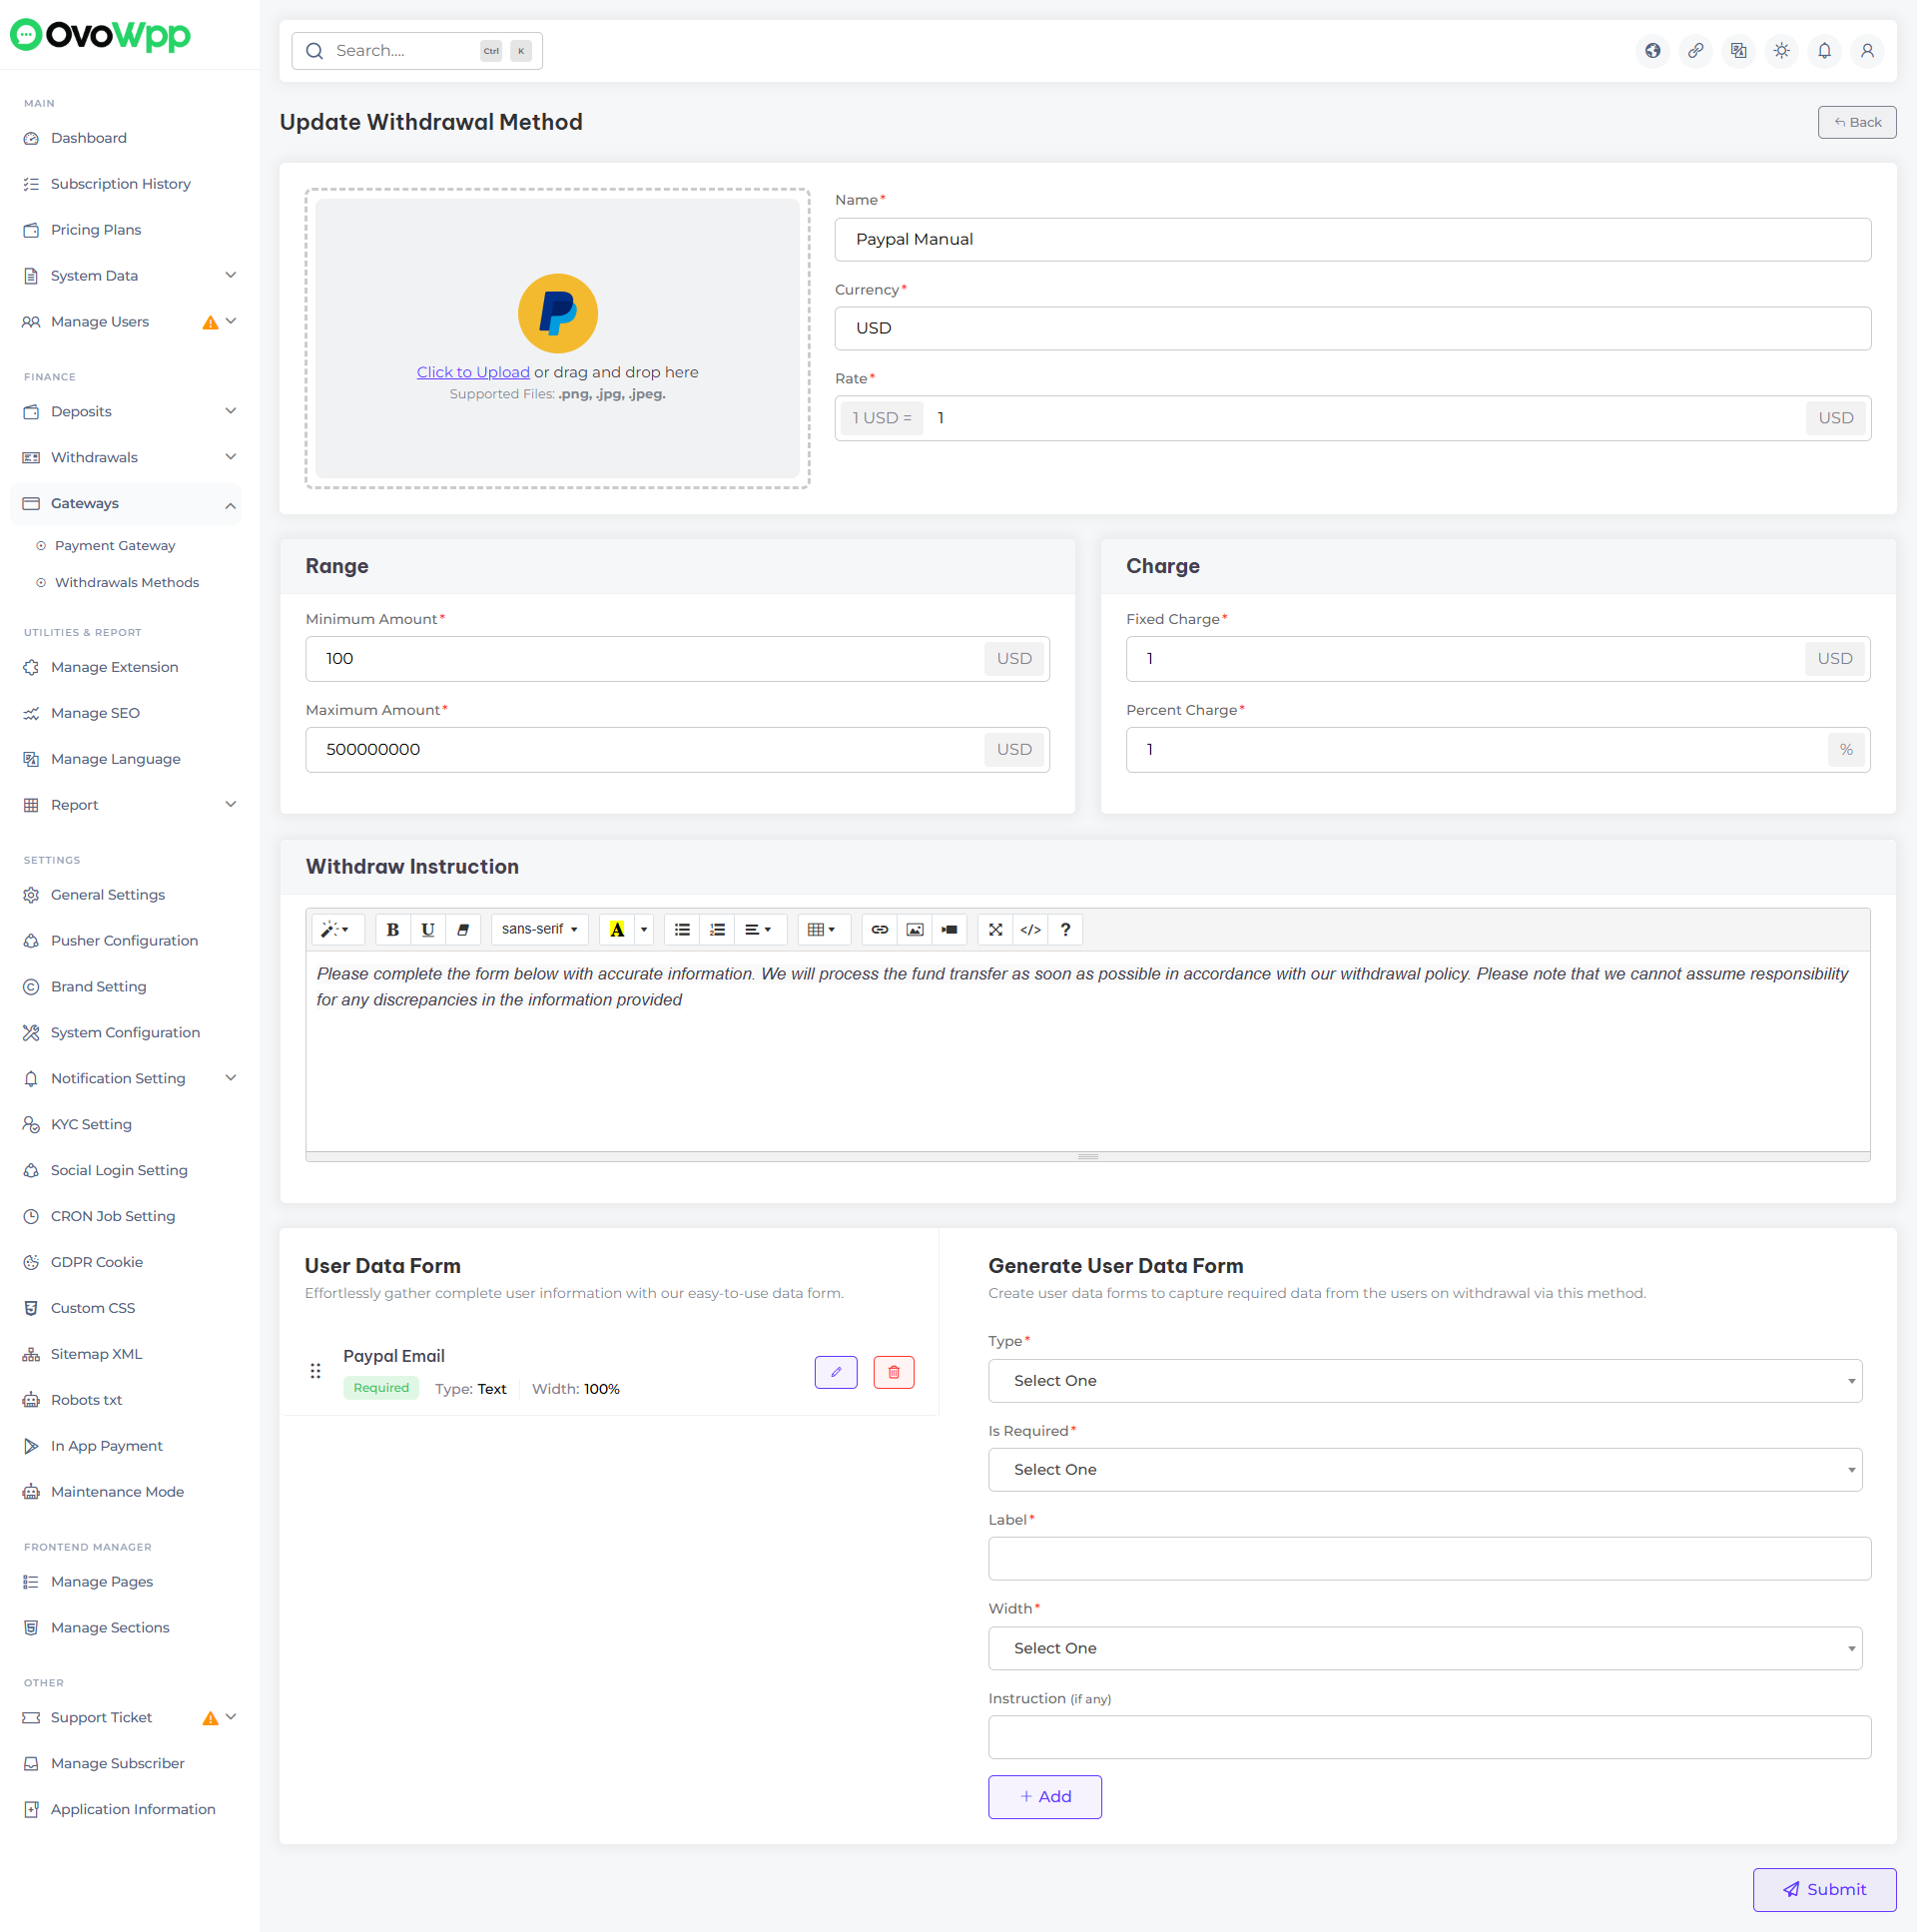The width and height of the screenshot is (1917, 1932).
Task: Expand the sans-serif font family dropdown
Action: pyautogui.click(x=539, y=929)
